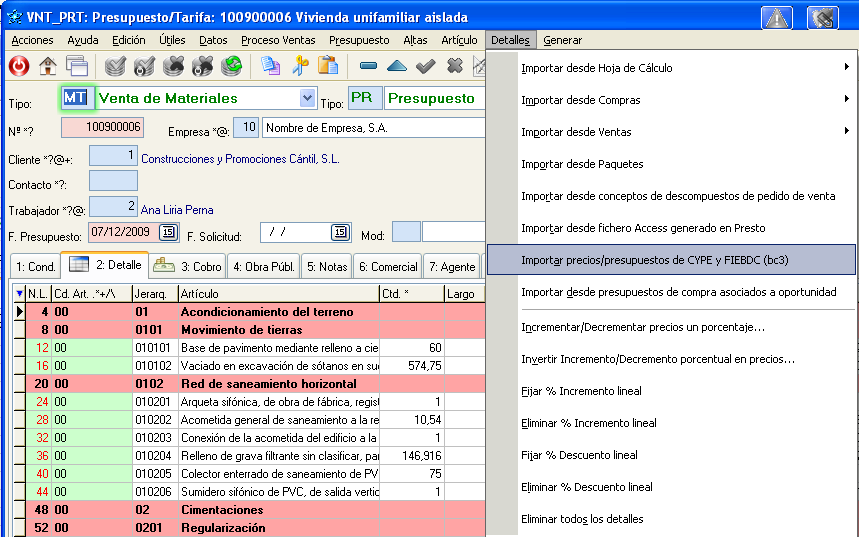The width and height of the screenshot is (859, 537).
Task: Switch to the 7: Agente tab
Action: [452, 266]
